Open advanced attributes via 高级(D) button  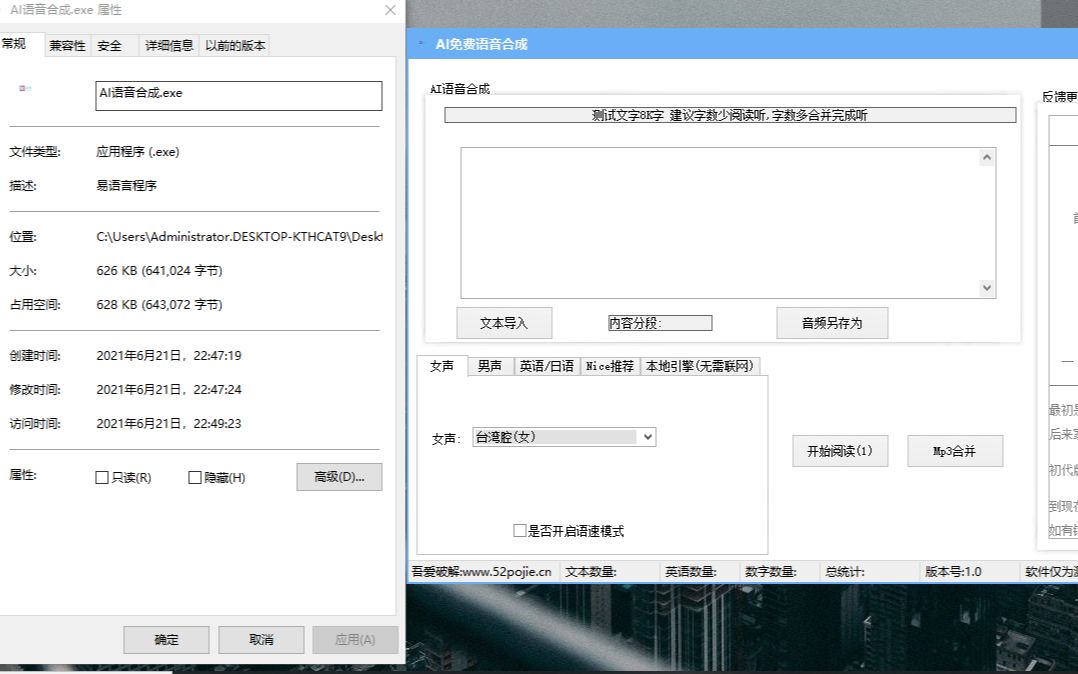click(339, 477)
